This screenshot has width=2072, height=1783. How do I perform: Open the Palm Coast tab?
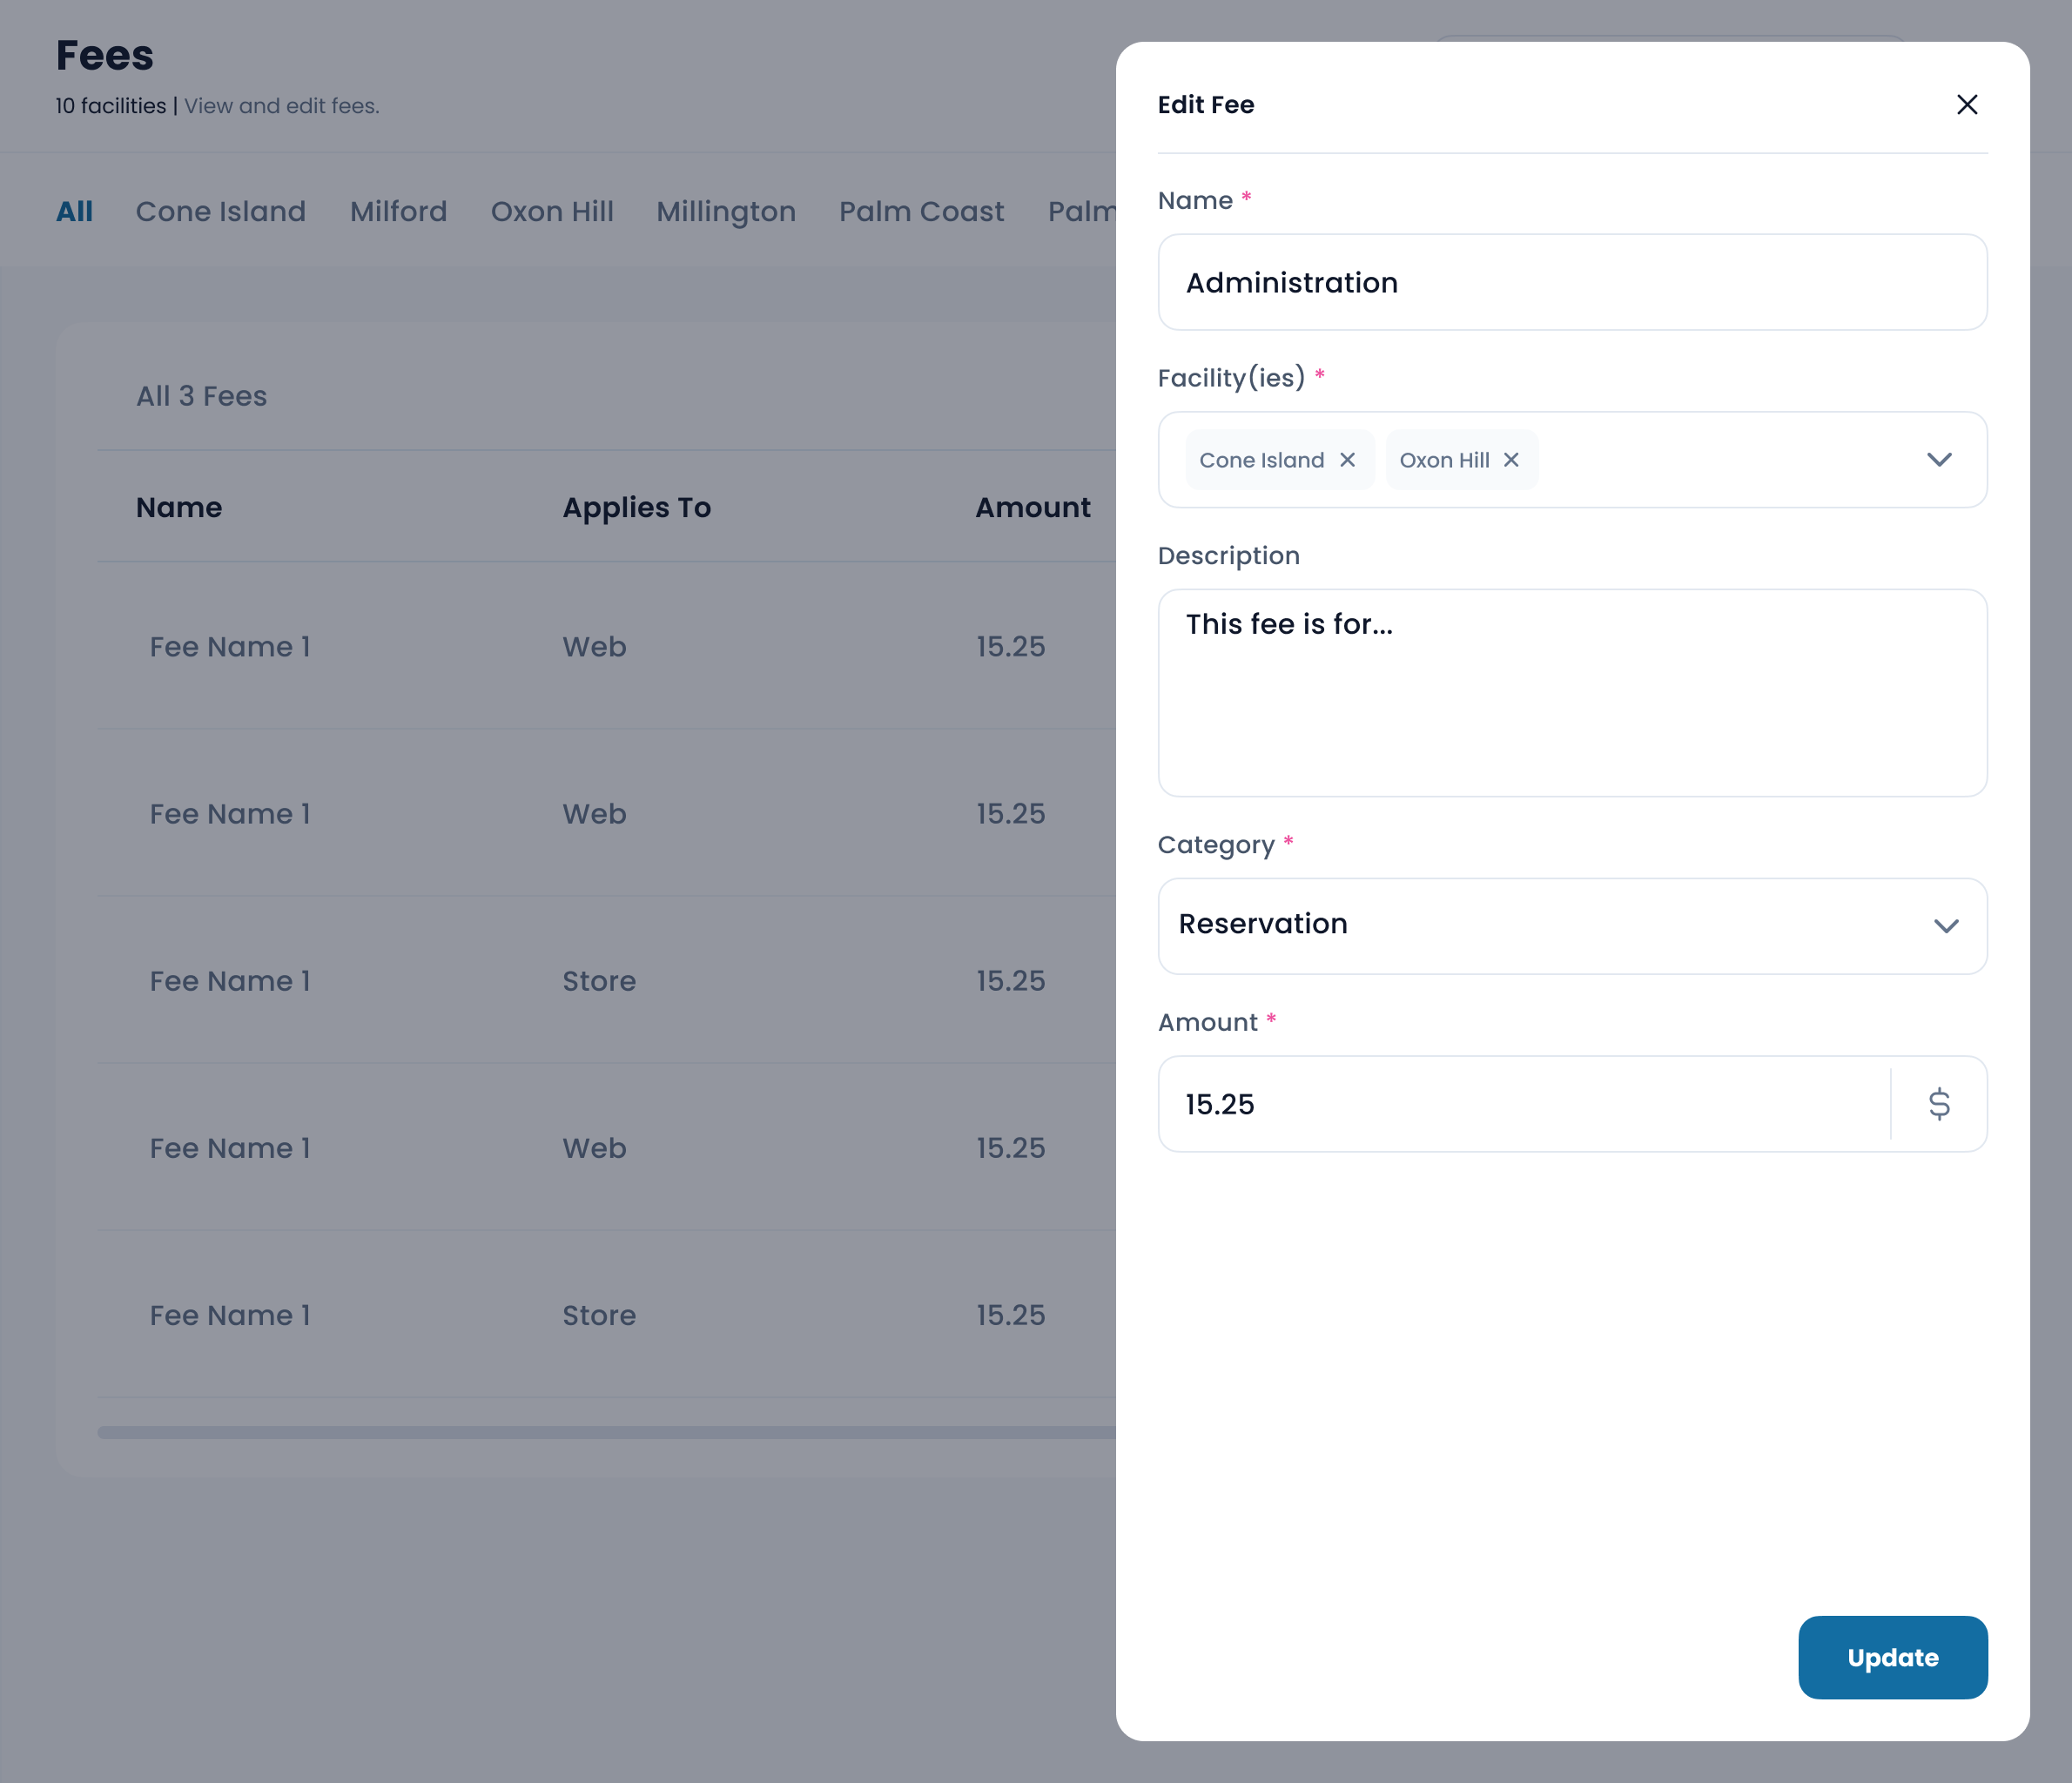pos(920,212)
